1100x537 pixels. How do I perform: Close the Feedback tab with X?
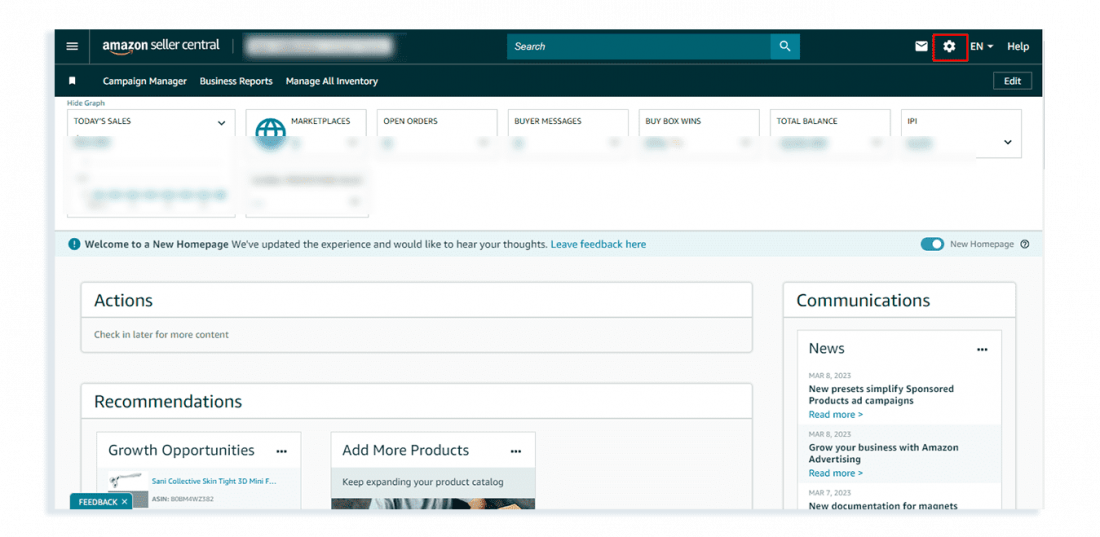tap(124, 502)
